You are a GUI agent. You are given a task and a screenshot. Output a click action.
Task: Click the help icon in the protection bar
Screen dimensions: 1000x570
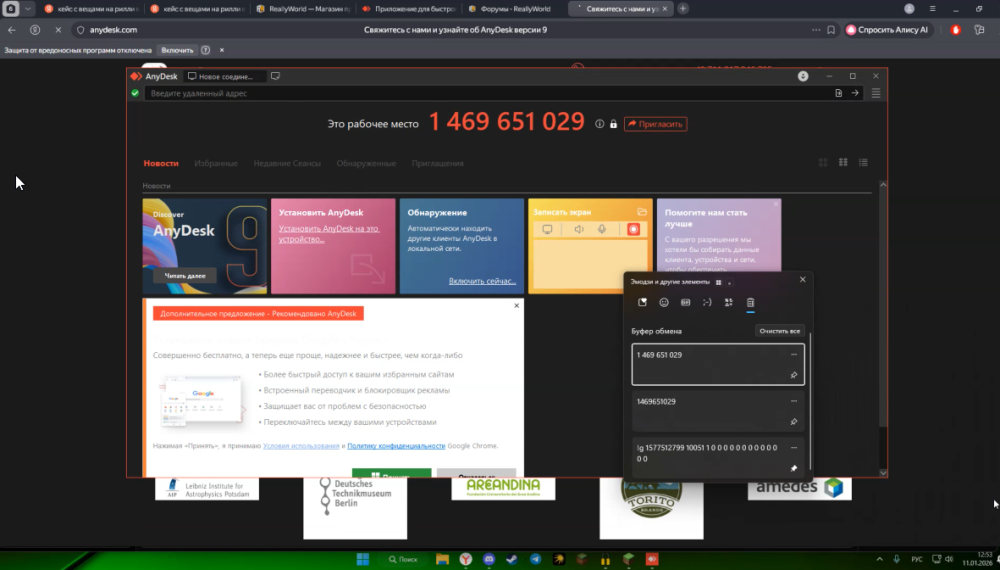point(205,50)
